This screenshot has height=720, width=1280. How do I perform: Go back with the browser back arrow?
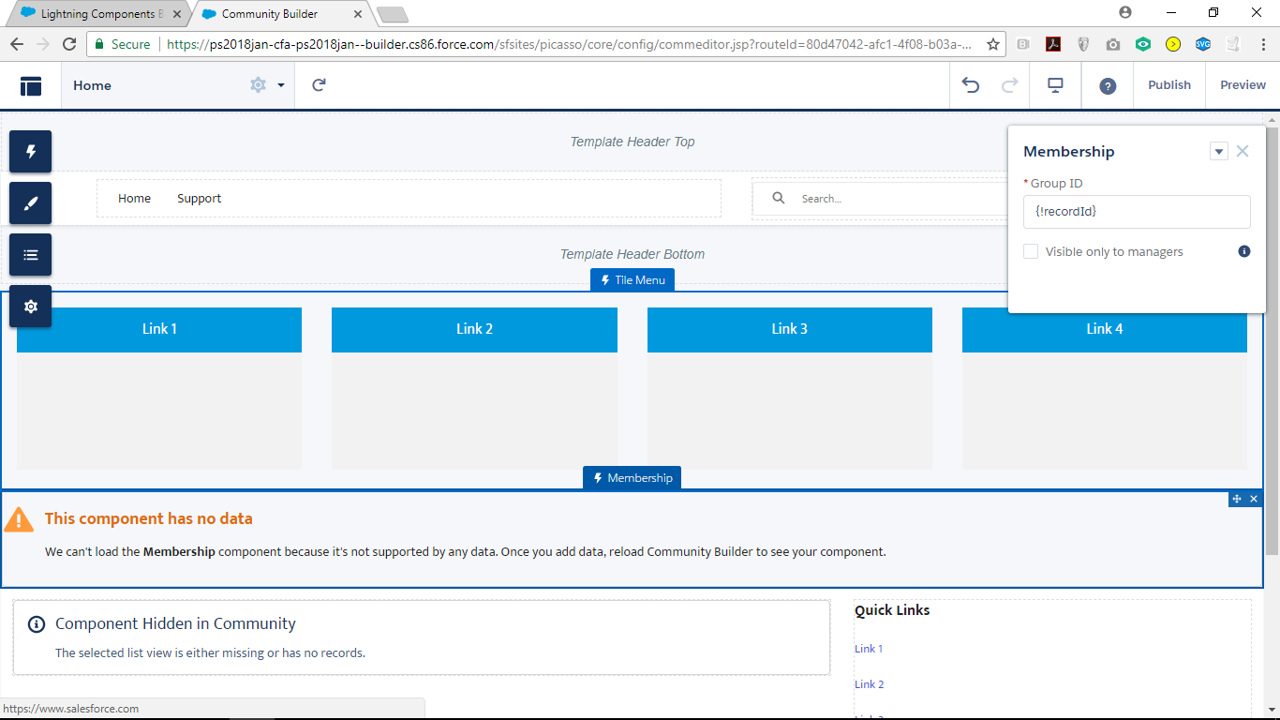[x=17, y=44]
